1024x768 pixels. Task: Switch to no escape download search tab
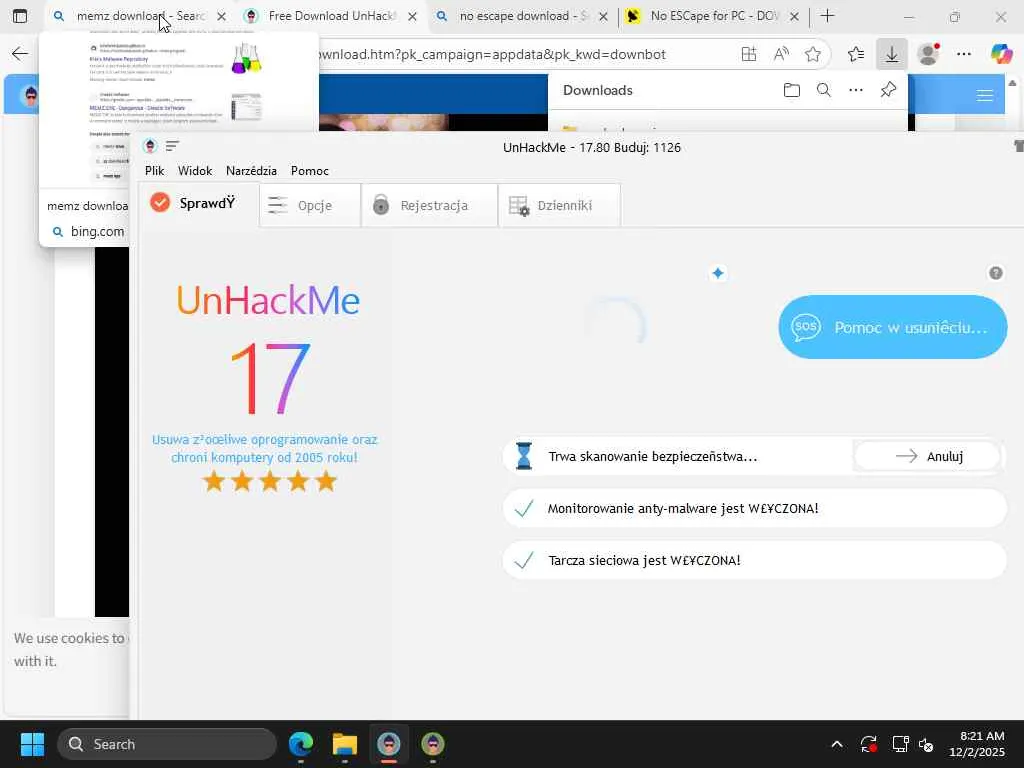[x=522, y=16]
